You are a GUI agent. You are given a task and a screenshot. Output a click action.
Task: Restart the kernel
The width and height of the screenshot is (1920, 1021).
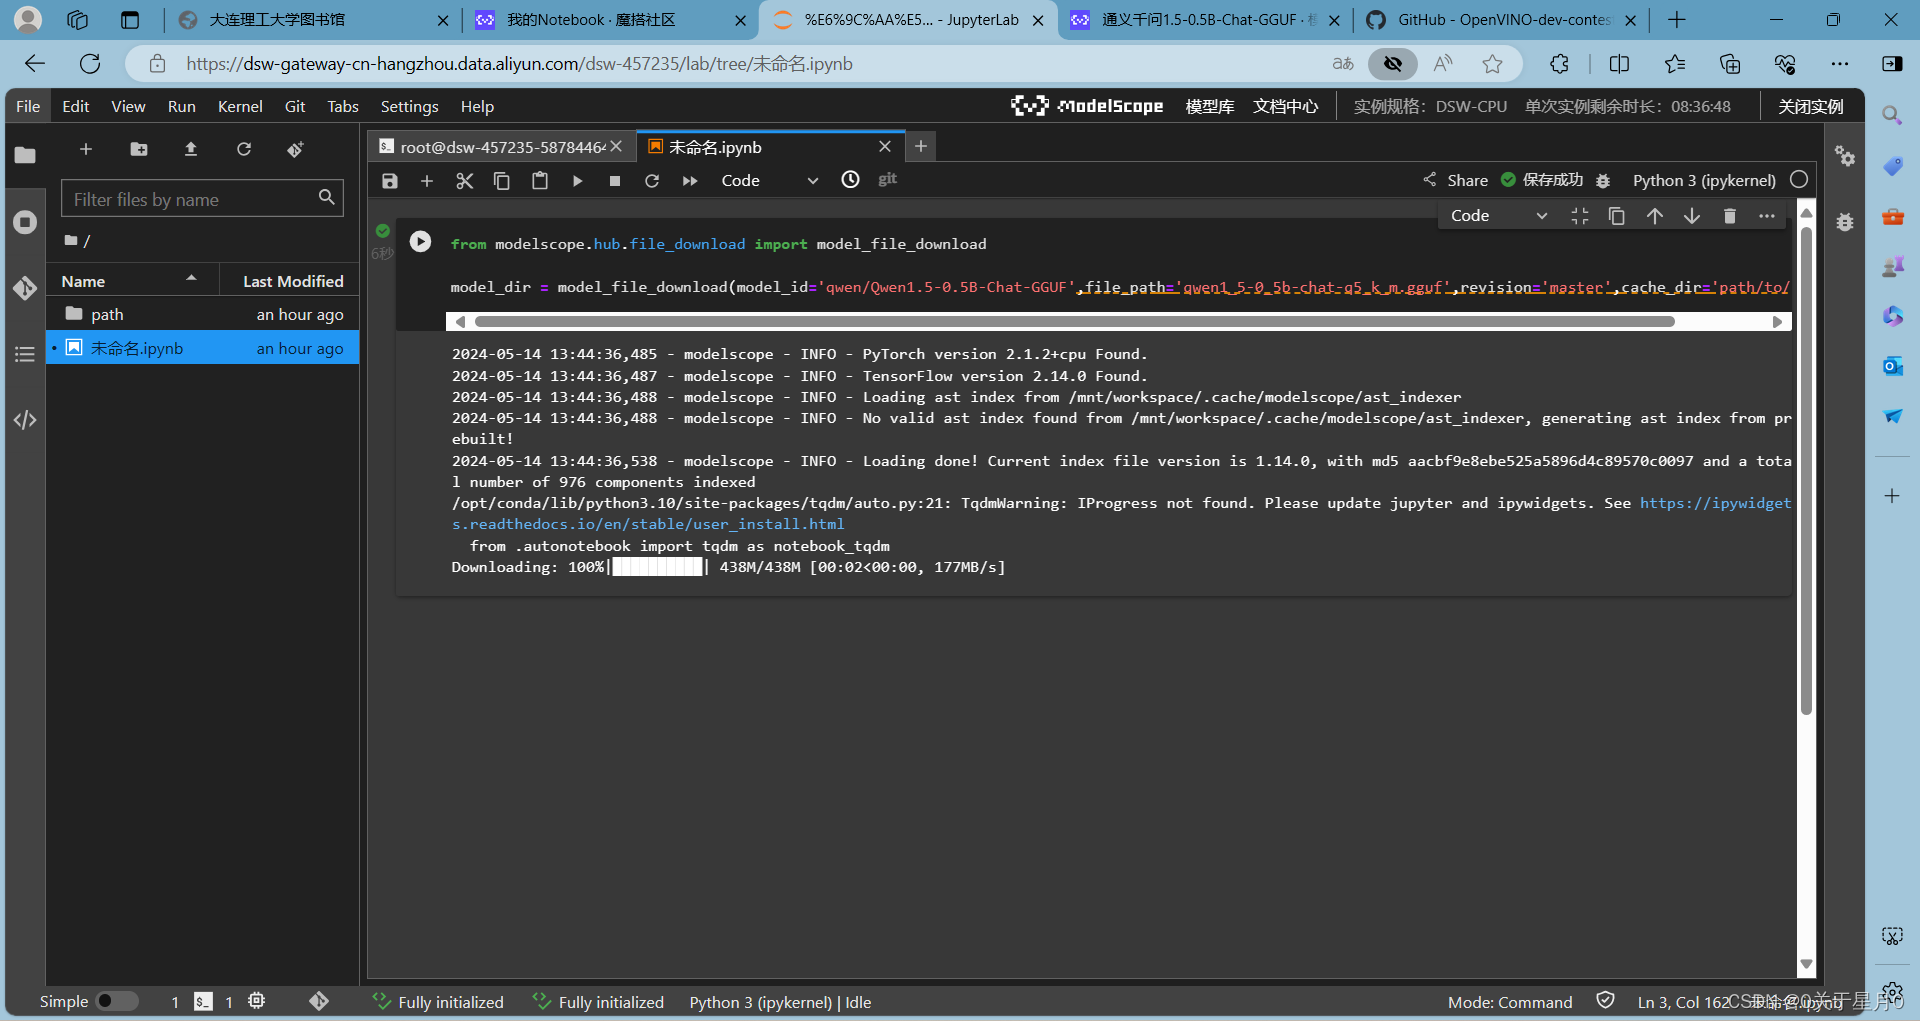click(x=652, y=181)
